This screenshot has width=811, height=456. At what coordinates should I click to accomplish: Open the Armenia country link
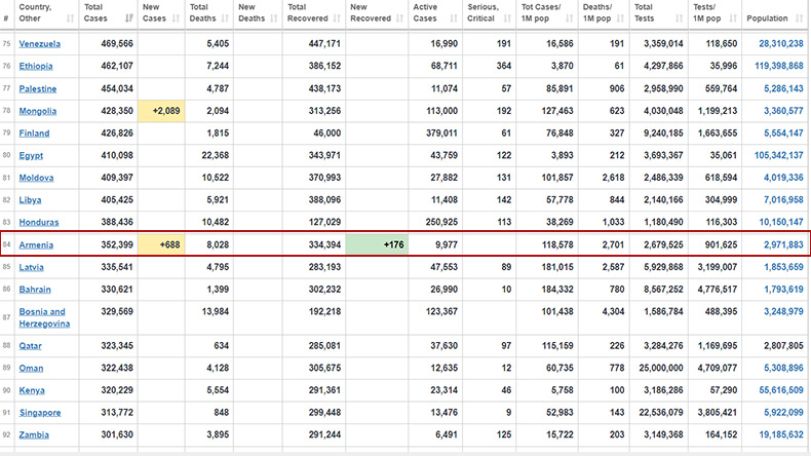click(36, 245)
